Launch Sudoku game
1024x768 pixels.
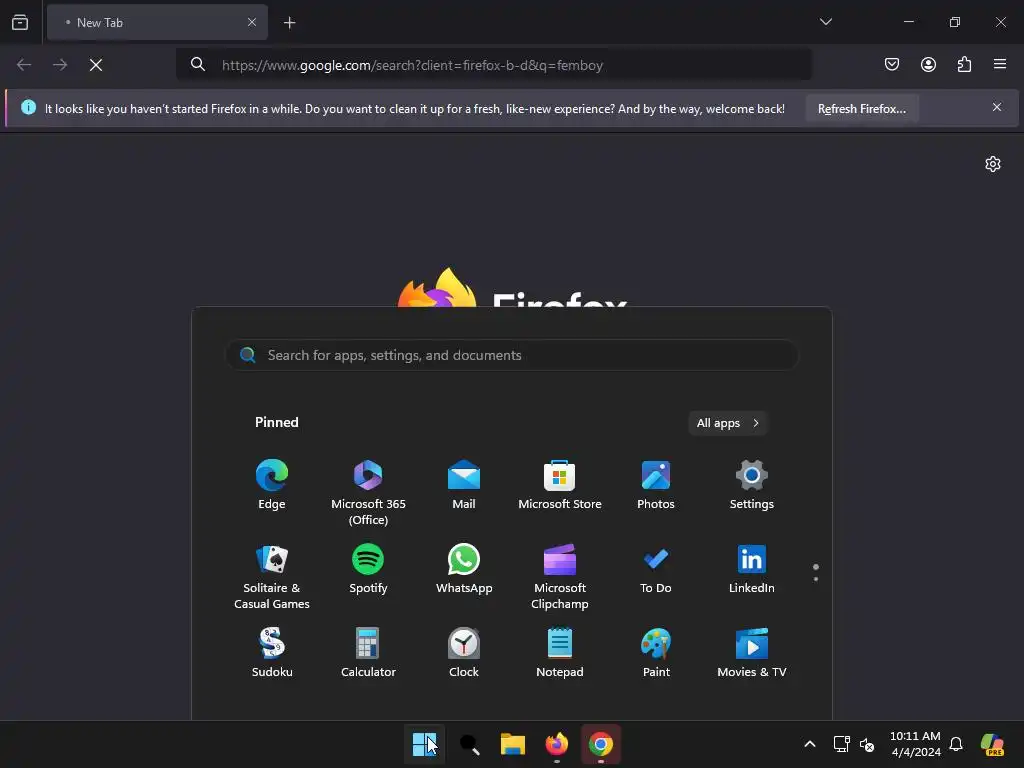point(272,652)
